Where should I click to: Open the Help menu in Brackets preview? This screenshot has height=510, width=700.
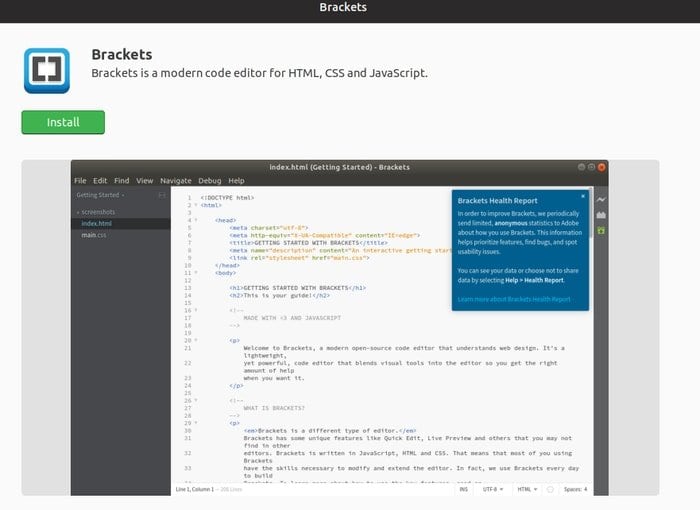point(236,180)
